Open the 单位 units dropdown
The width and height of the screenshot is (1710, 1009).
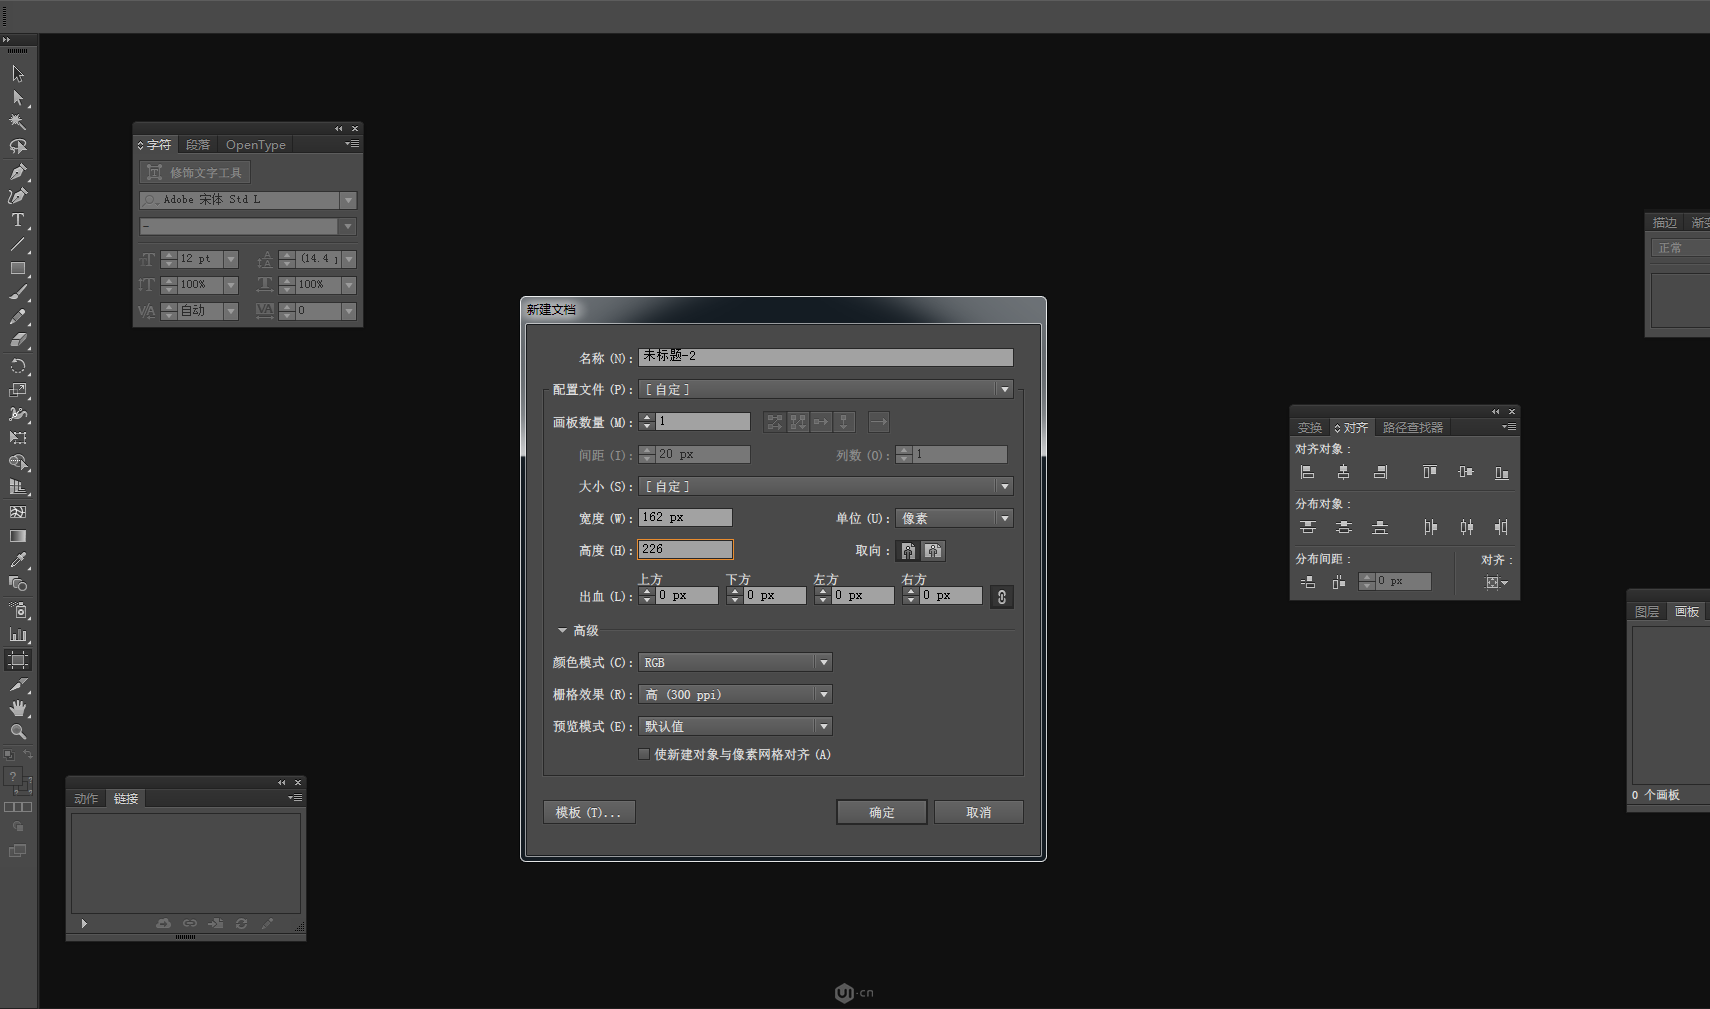point(954,518)
